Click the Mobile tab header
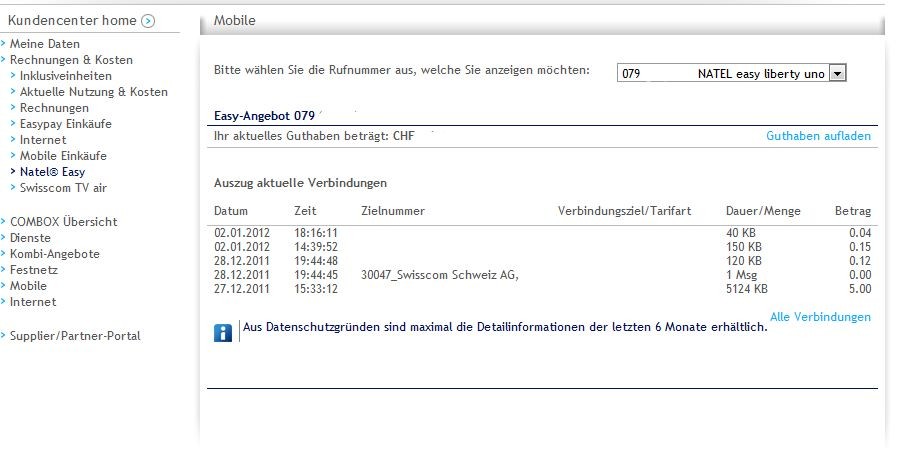Screen dimensions: 908x458 [x=235, y=20]
